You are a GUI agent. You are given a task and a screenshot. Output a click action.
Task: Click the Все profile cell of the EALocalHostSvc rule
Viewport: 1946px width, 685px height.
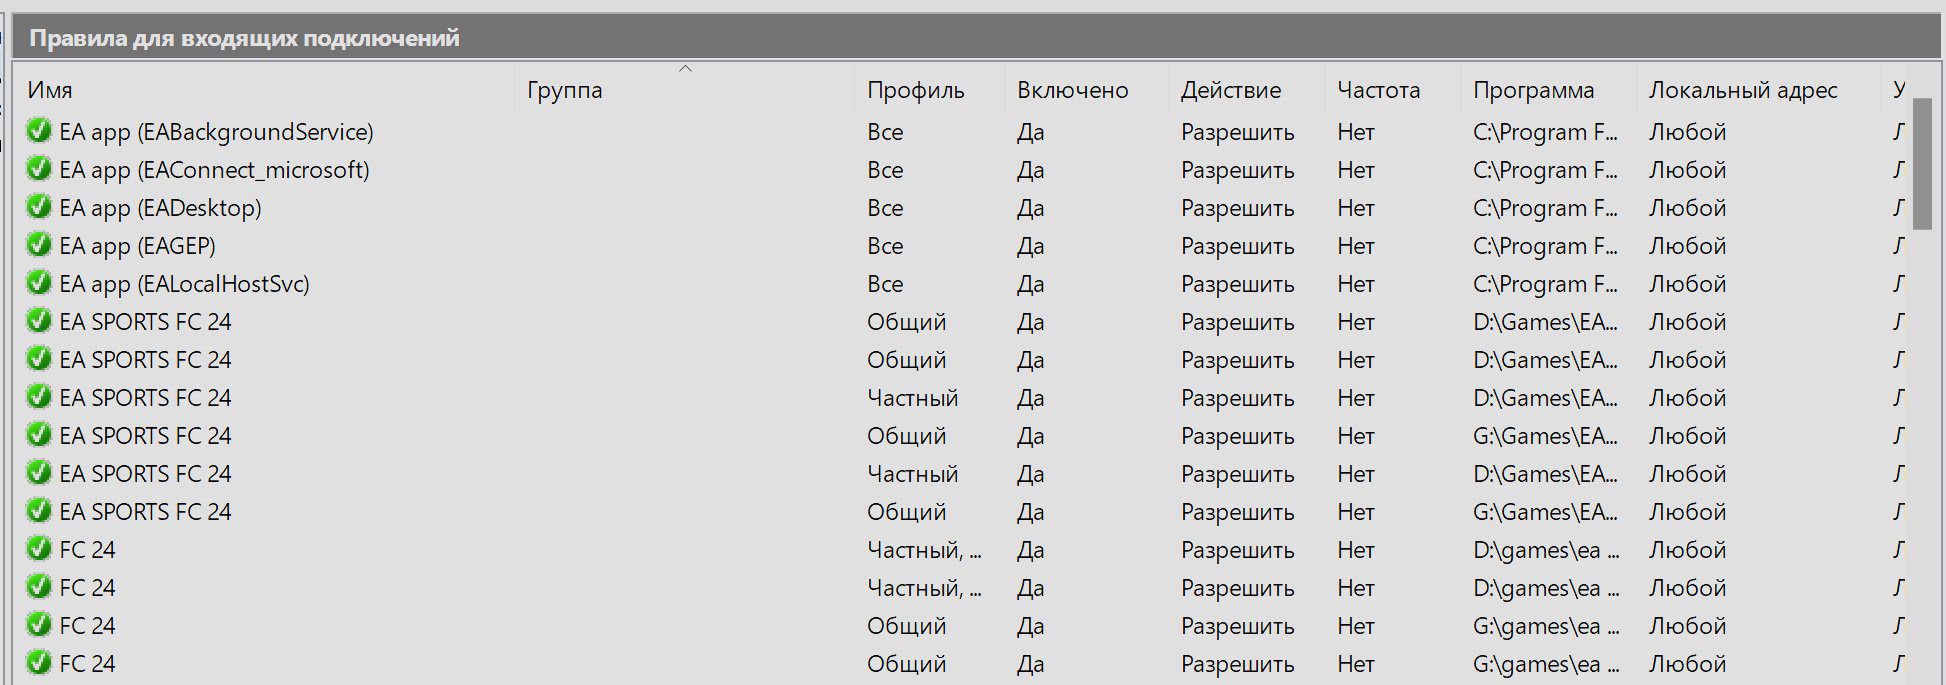[885, 284]
